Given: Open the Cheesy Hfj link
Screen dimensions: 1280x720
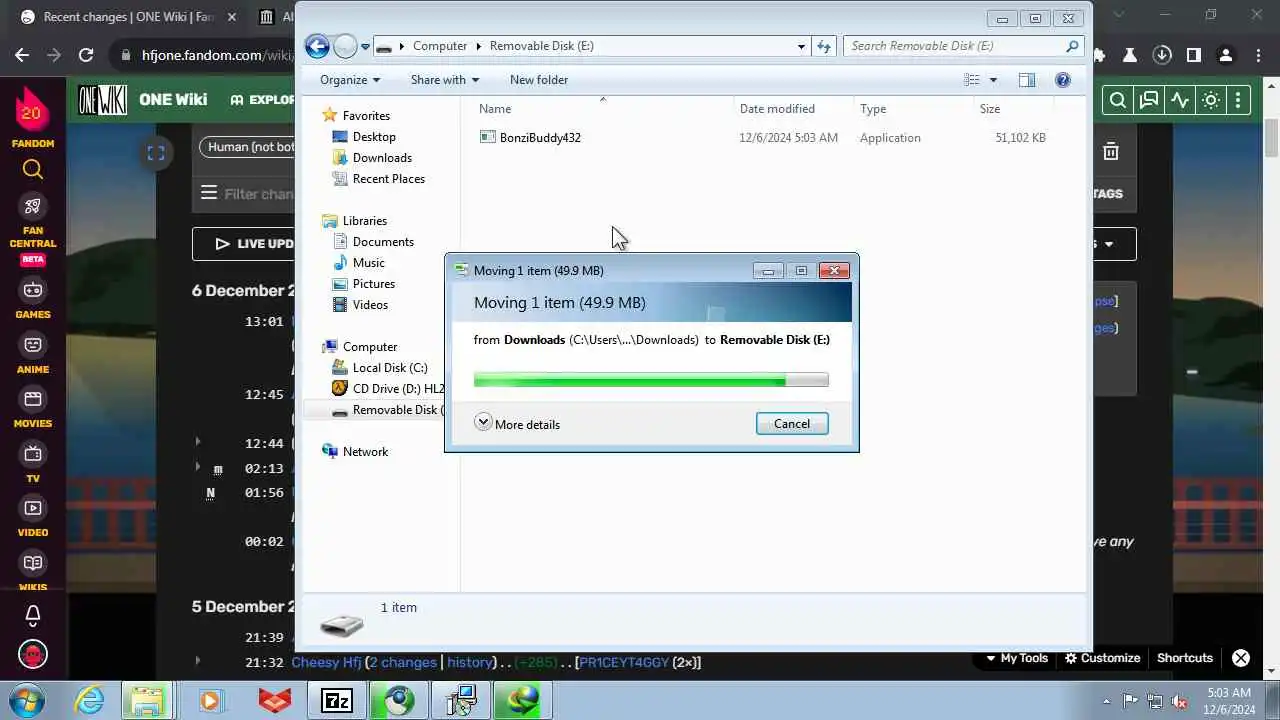Looking at the screenshot, I should click(326, 662).
